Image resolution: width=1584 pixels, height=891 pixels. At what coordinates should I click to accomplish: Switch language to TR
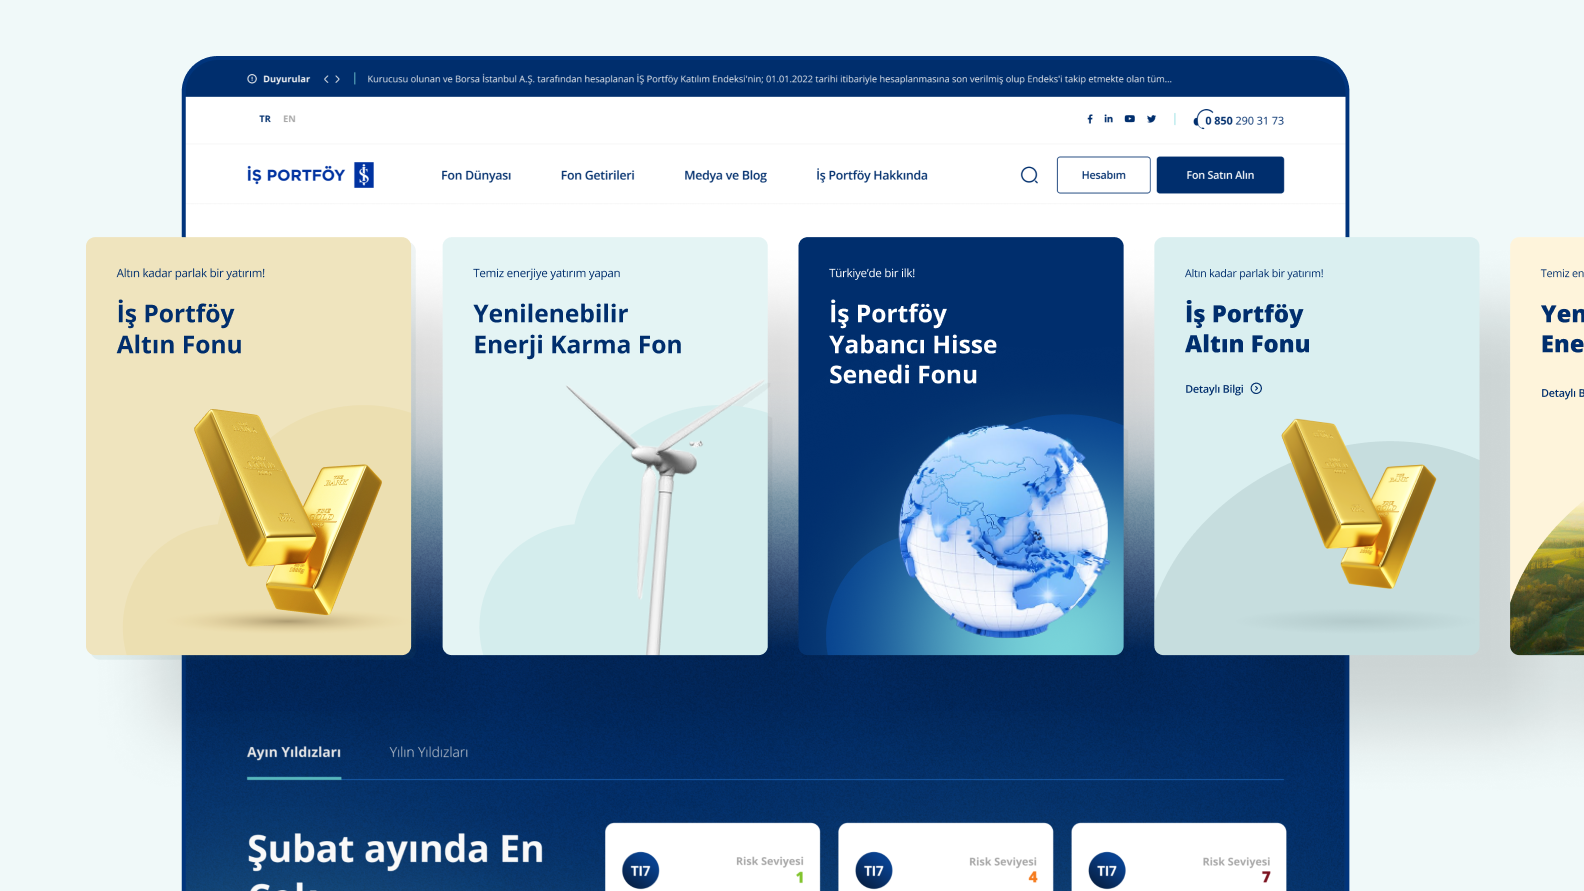[265, 119]
